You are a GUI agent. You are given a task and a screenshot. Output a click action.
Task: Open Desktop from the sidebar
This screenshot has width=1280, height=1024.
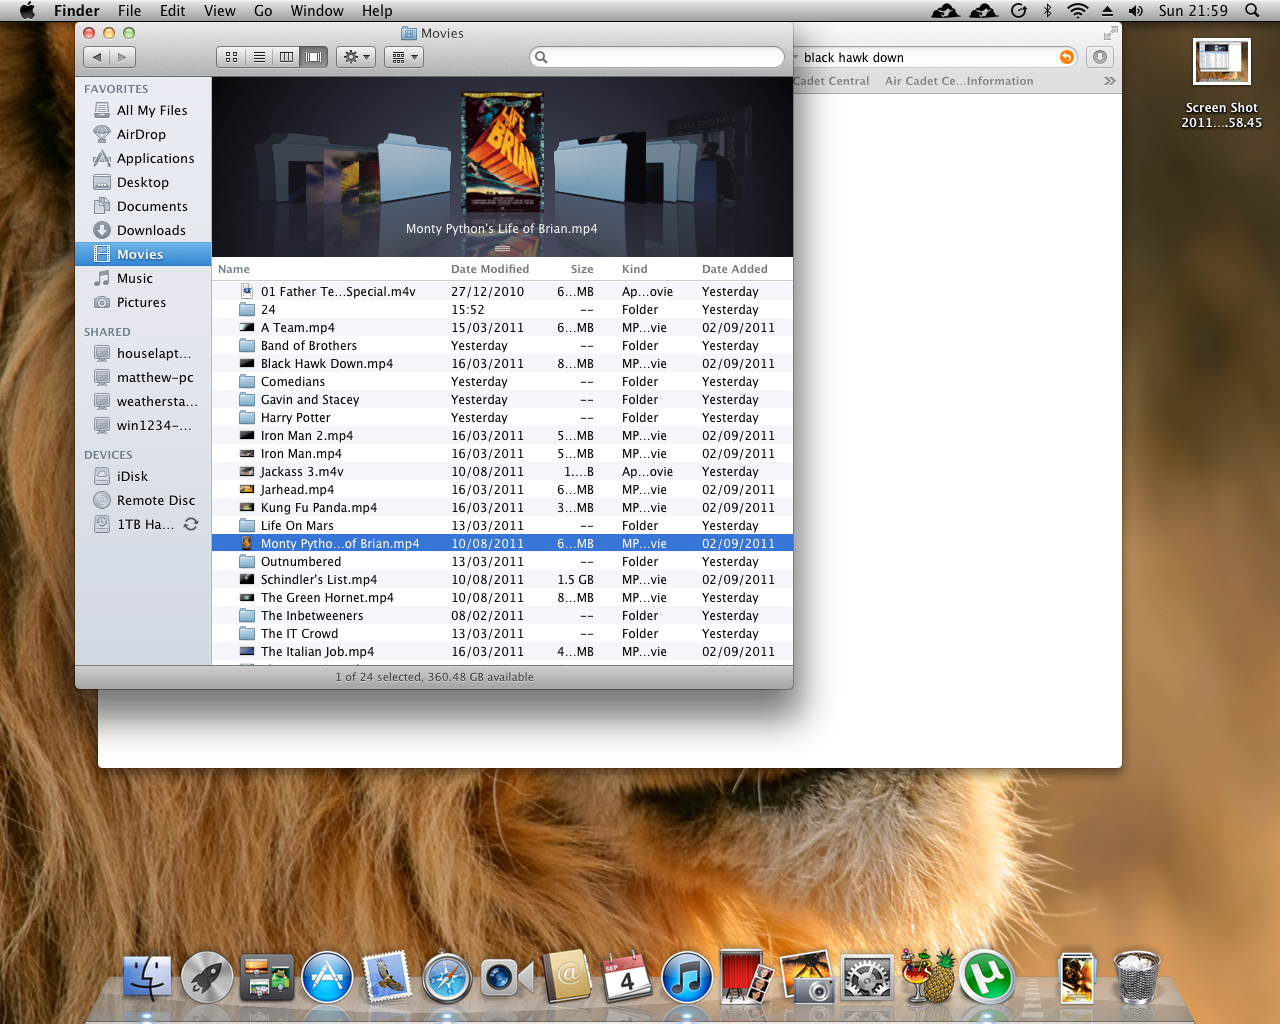pos(143,182)
